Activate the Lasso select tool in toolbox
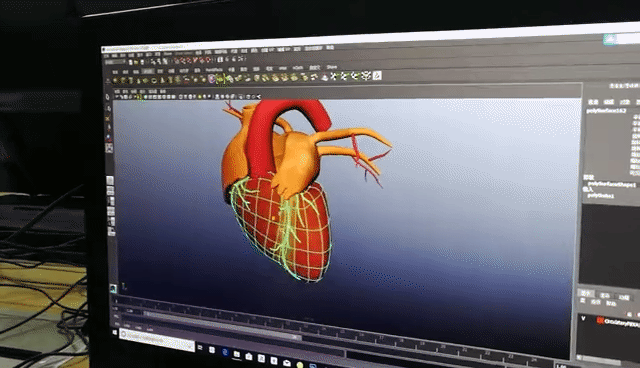The image size is (640, 368). [x=109, y=108]
